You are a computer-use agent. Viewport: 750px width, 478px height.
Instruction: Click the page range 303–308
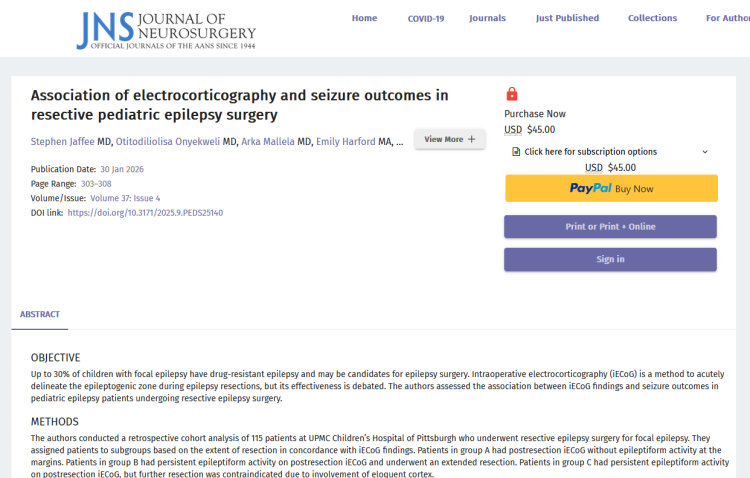pos(96,184)
